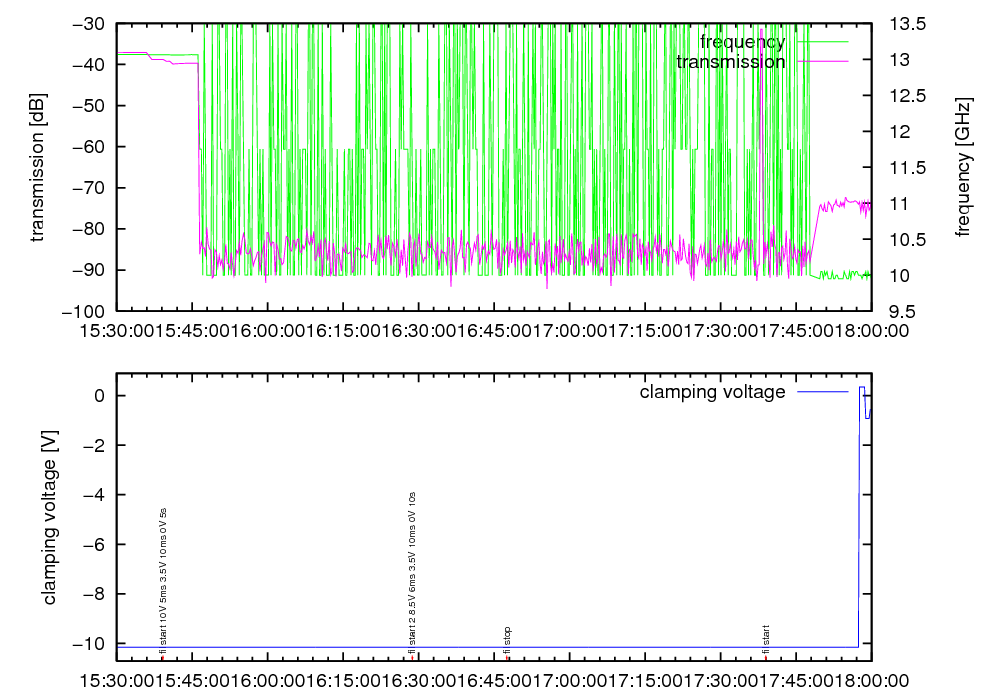The image size is (1000, 700).
Task: Select the 'fl start 2 8.5V' event marker
Action: [412, 570]
